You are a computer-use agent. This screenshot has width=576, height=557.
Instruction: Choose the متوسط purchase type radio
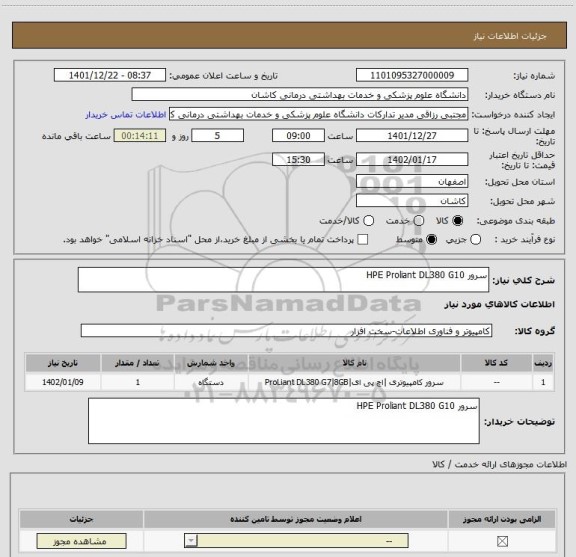pyautogui.click(x=431, y=240)
